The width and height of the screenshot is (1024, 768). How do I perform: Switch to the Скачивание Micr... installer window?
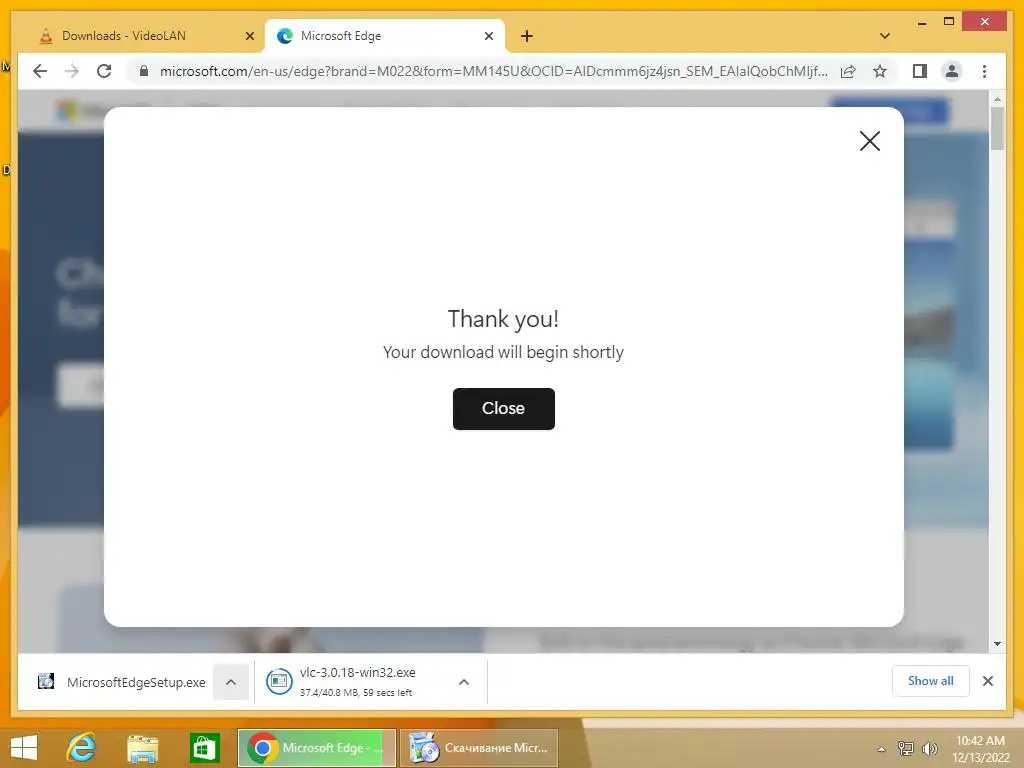479,748
